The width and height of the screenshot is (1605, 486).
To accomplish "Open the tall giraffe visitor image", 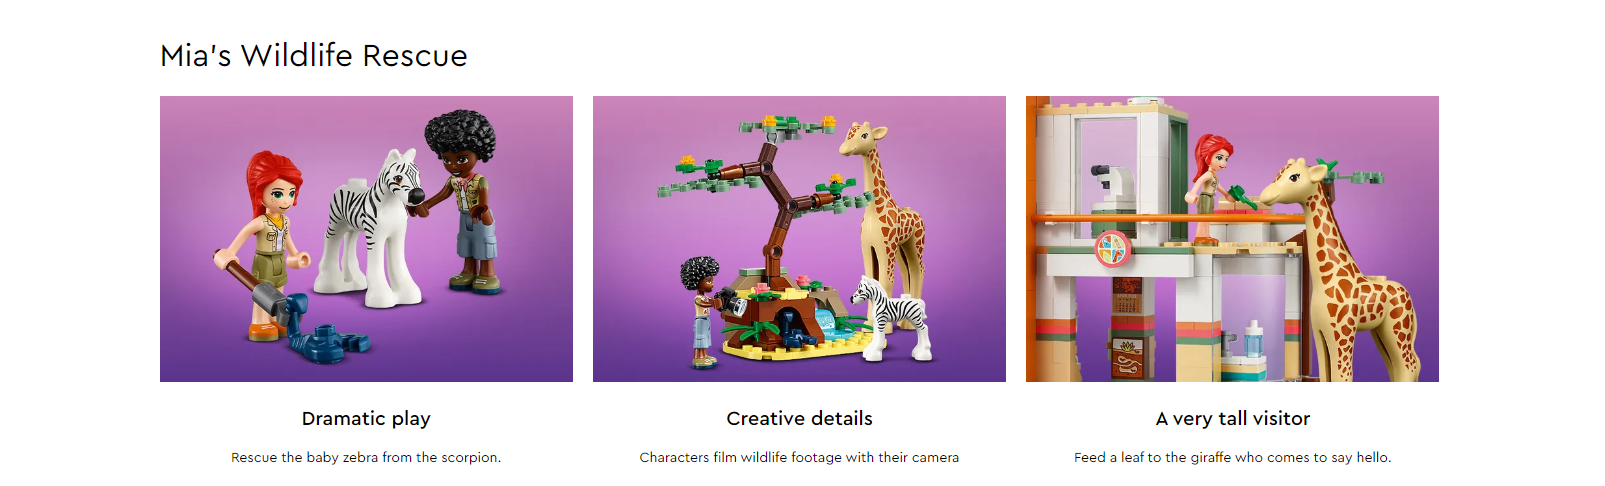I will [x=1232, y=239].
